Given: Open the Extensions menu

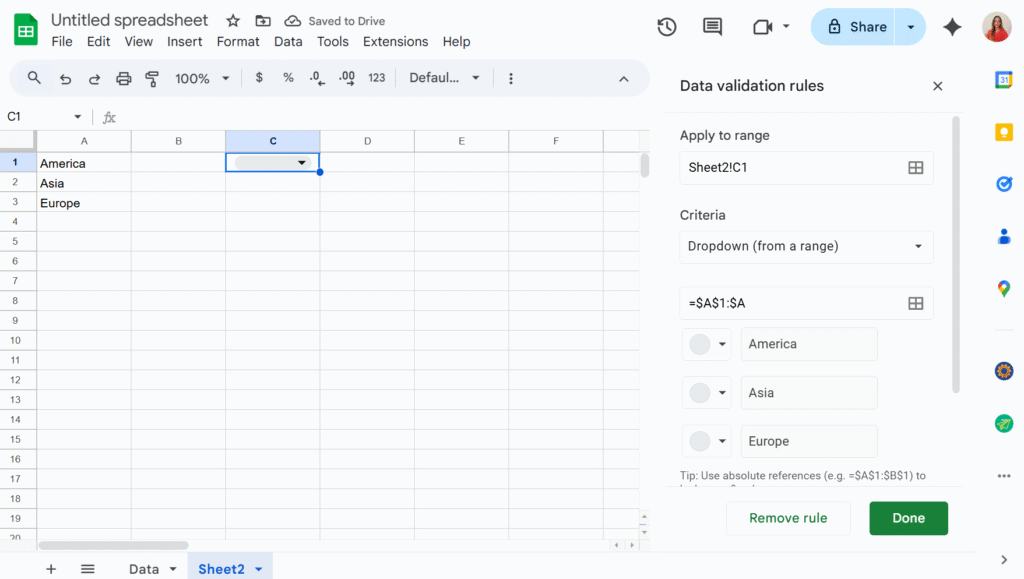Looking at the screenshot, I should tap(395, 42).
